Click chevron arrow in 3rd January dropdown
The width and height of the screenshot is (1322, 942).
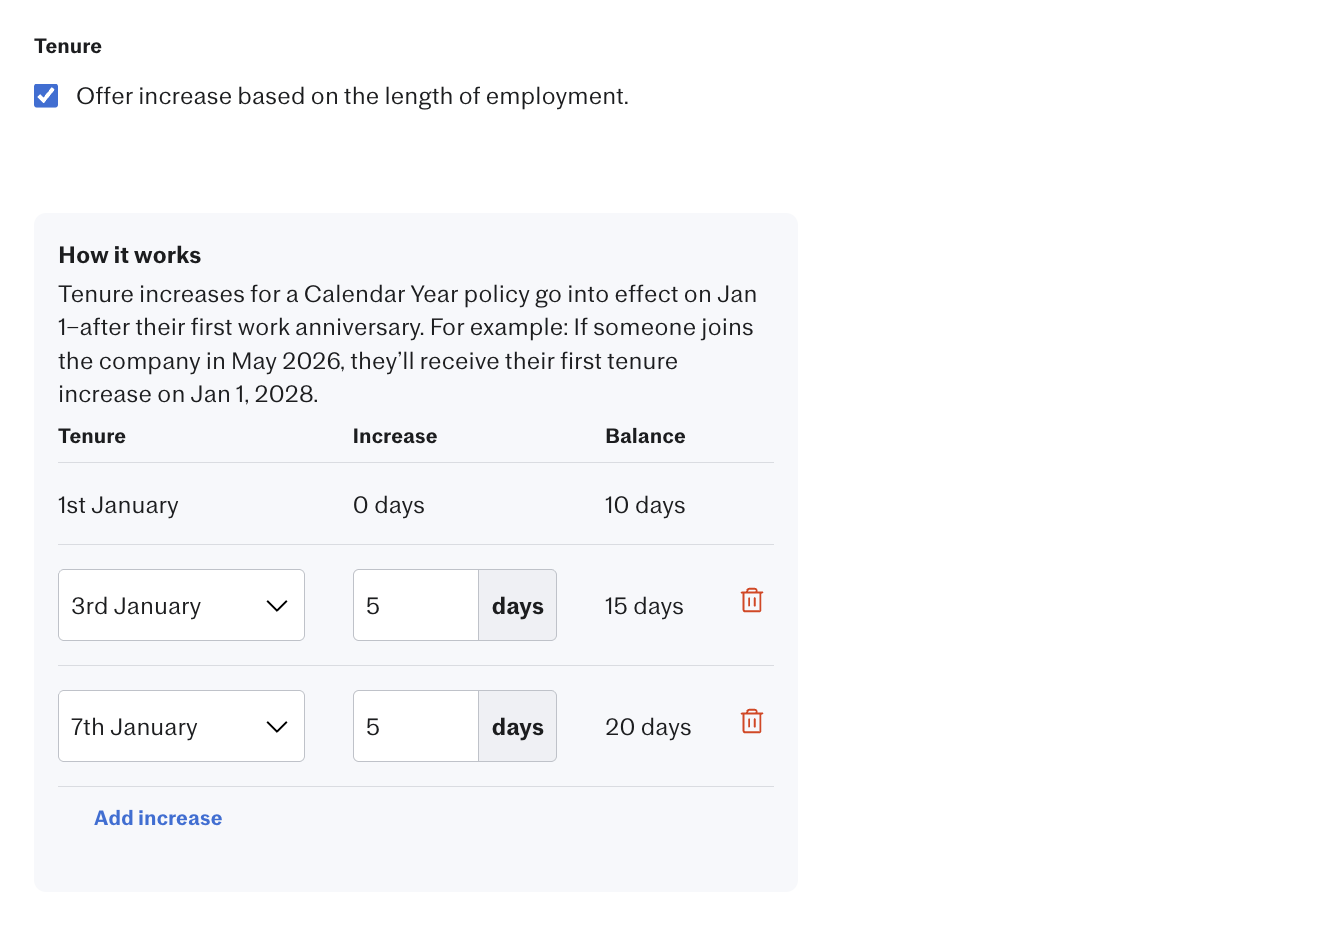(x=277, y=606)
